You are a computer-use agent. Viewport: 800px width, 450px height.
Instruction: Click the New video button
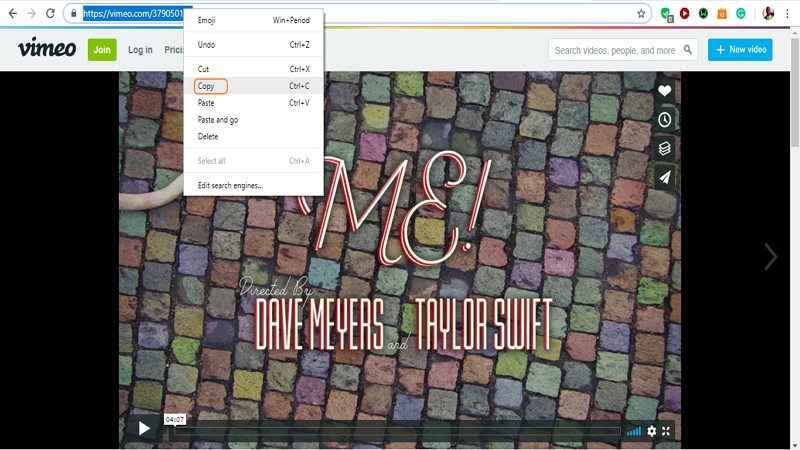coord(740,49)
